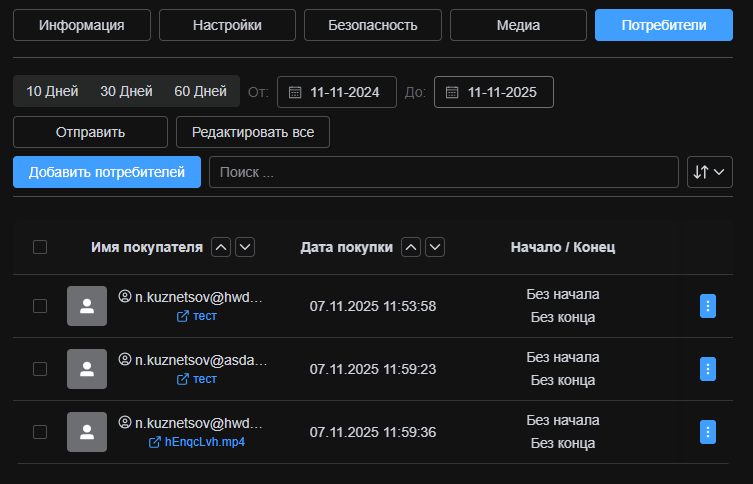
Task: Tick the select-all checkbox in table header
Action: pyautogui.click(x=40, y=247)
